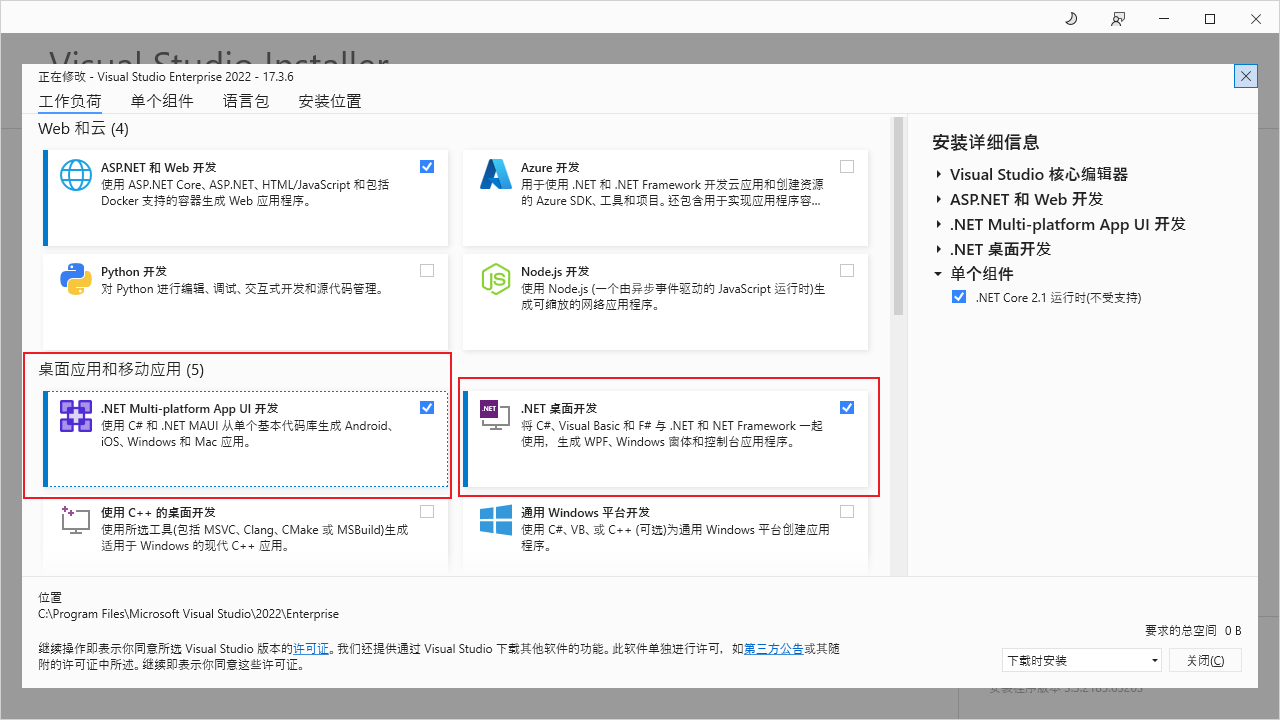Close the modify dialog with X button

(x=1246, y=76)
